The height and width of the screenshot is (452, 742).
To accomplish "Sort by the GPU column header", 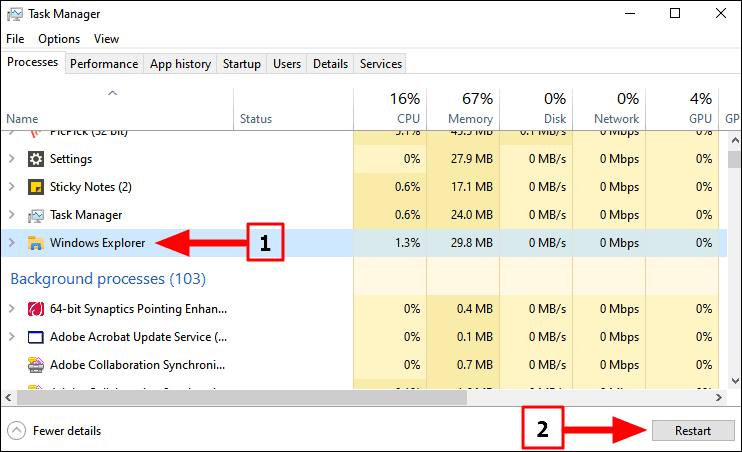I will pyautogui.click(x=682, y=109).
